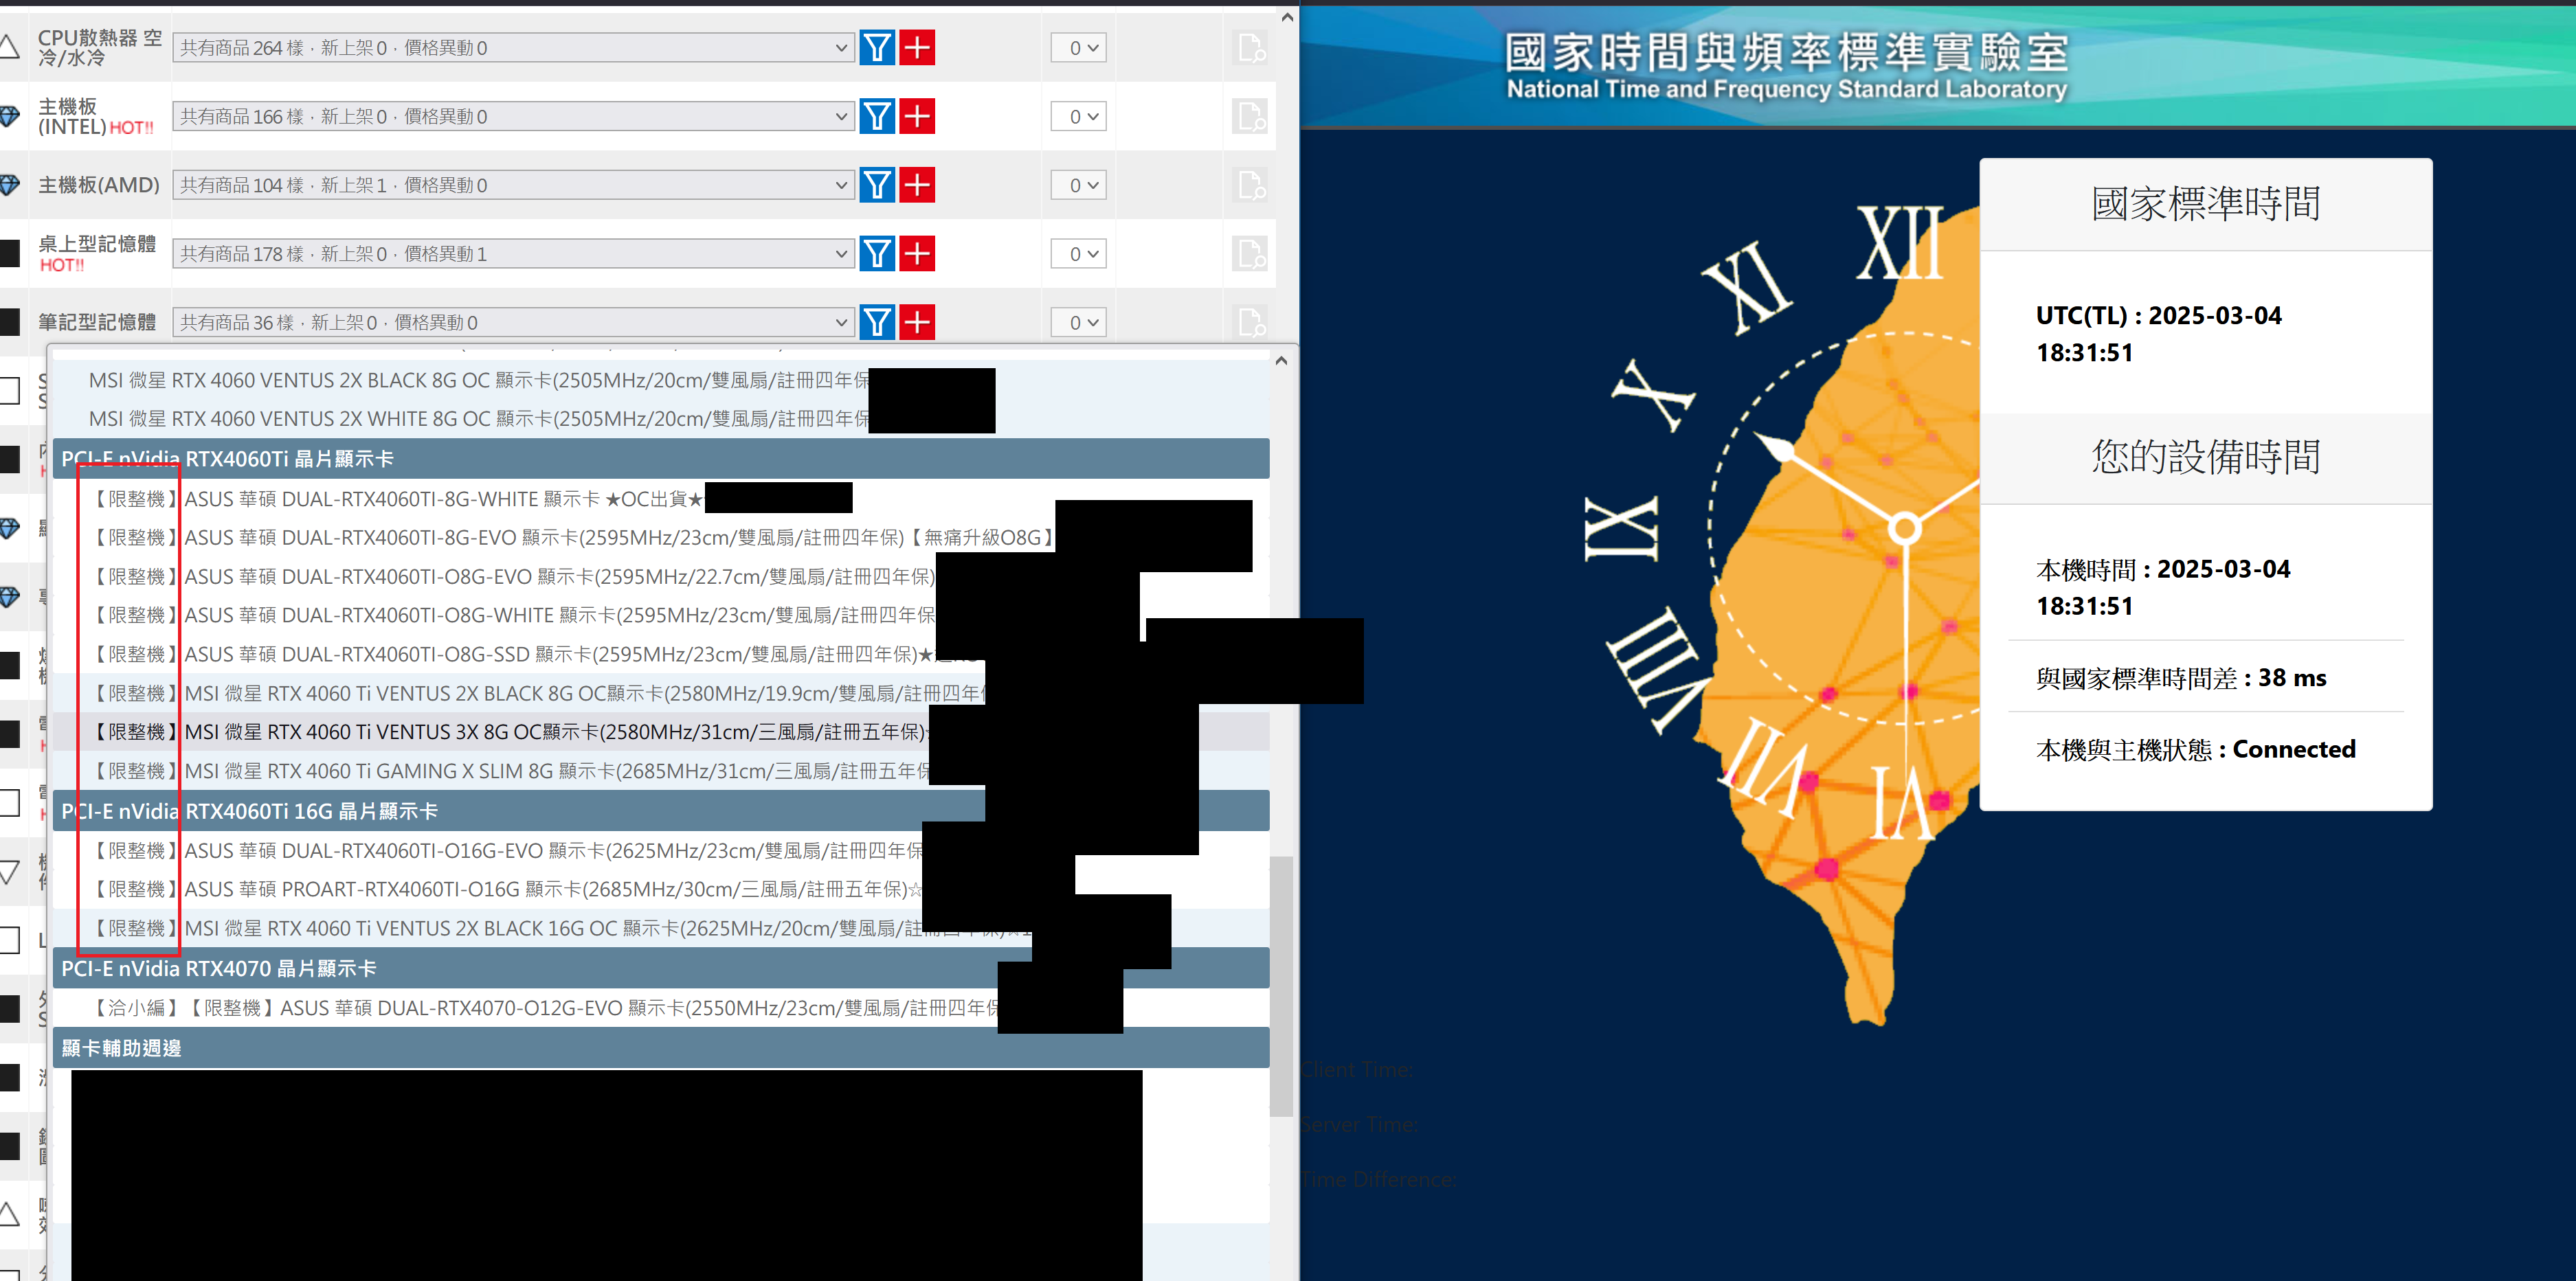
Task: Open quantity dropdown in 主機板(INTEL) row
Action: click(x=1078, y=116)
